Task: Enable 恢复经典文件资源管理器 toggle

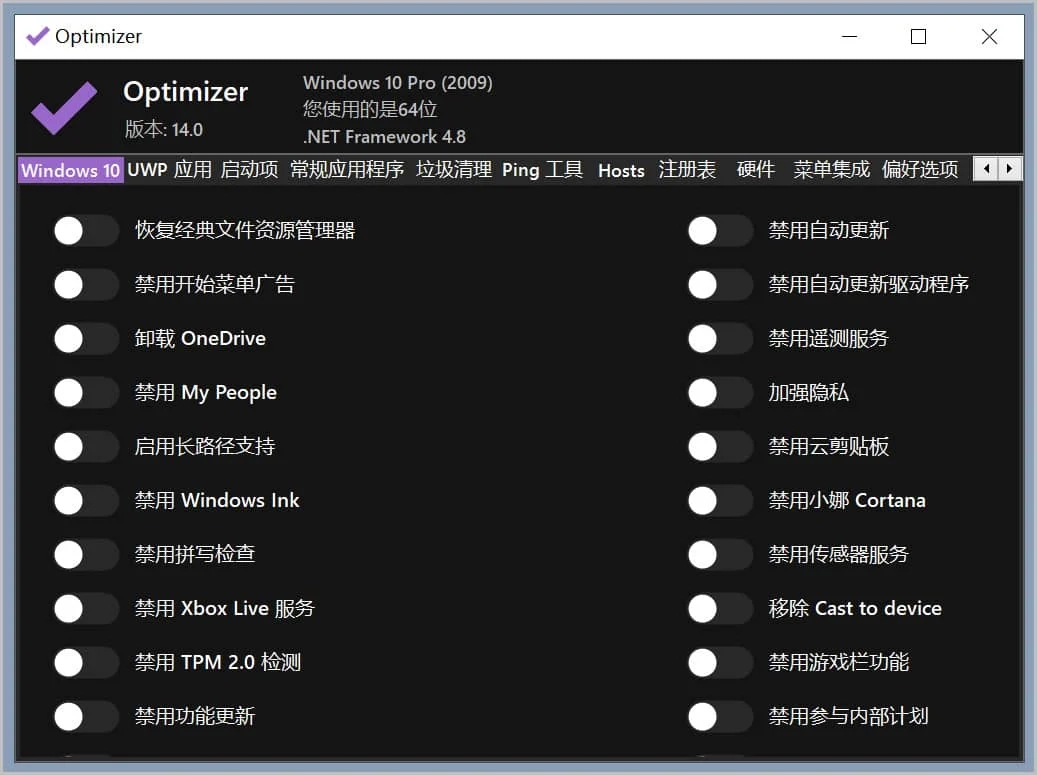Action: [x=85, y=231]
